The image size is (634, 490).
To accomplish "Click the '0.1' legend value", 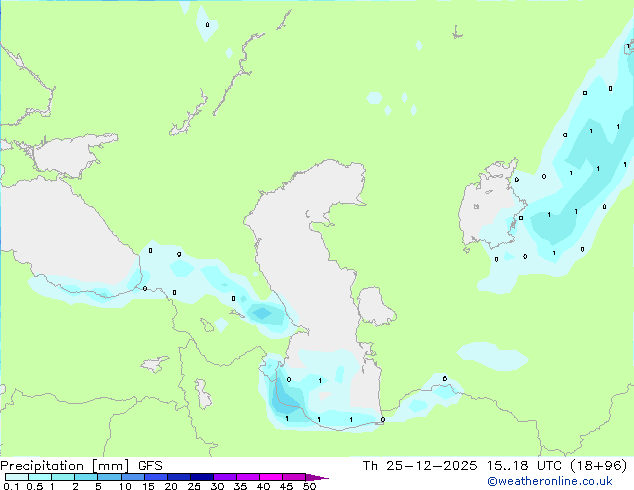I will [x=11, y=486].
